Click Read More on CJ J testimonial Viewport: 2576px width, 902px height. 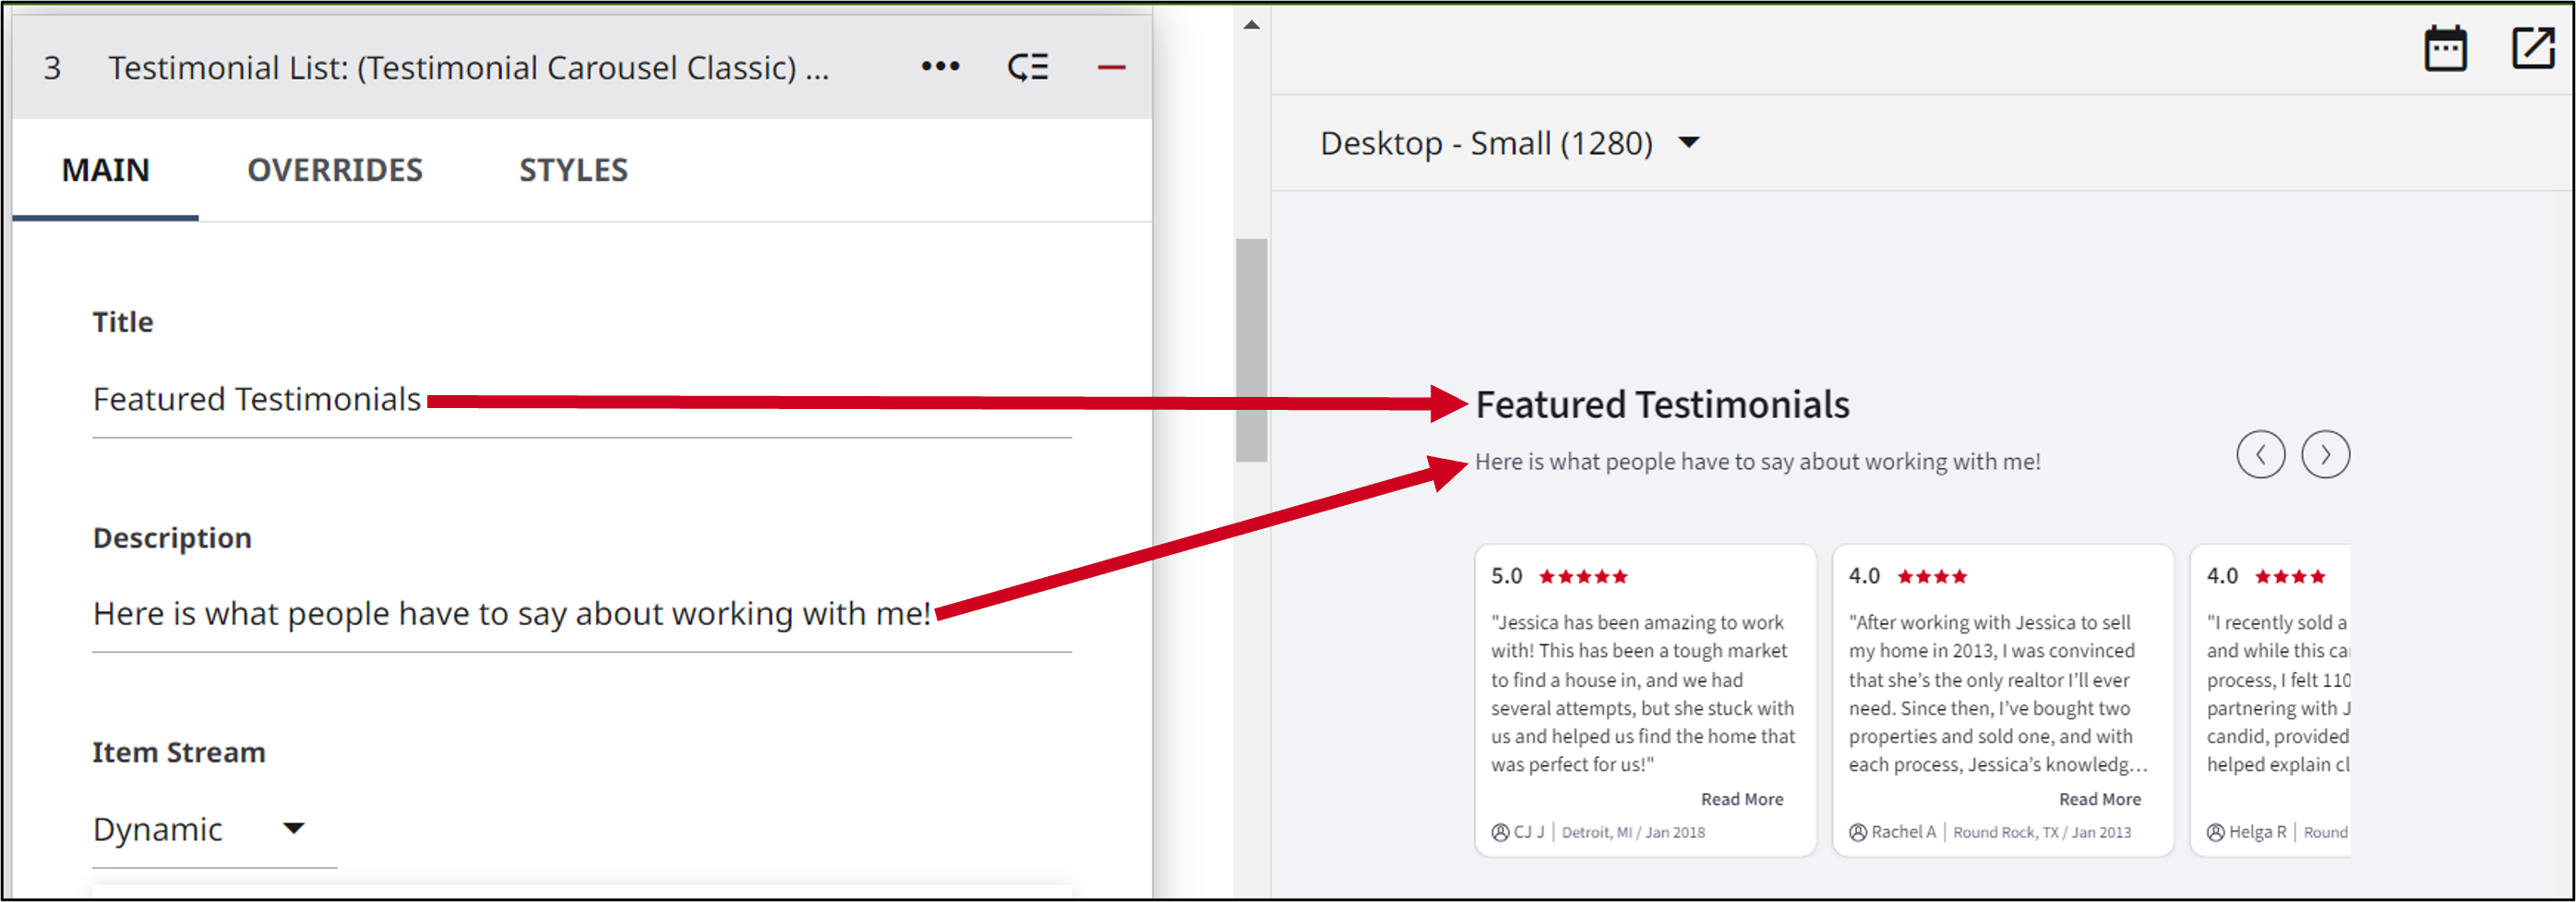click(x=1742, y=799)
